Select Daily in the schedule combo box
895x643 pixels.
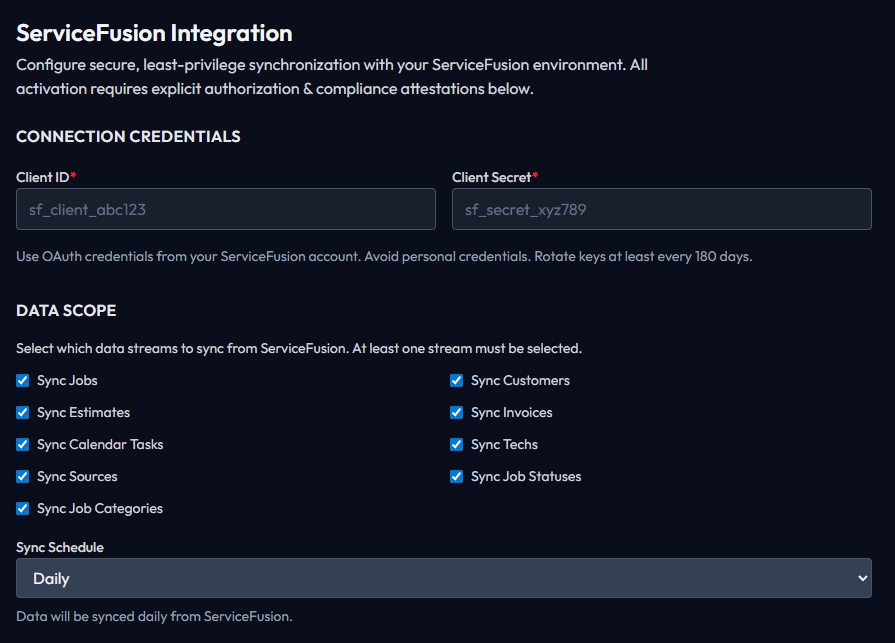444,578
